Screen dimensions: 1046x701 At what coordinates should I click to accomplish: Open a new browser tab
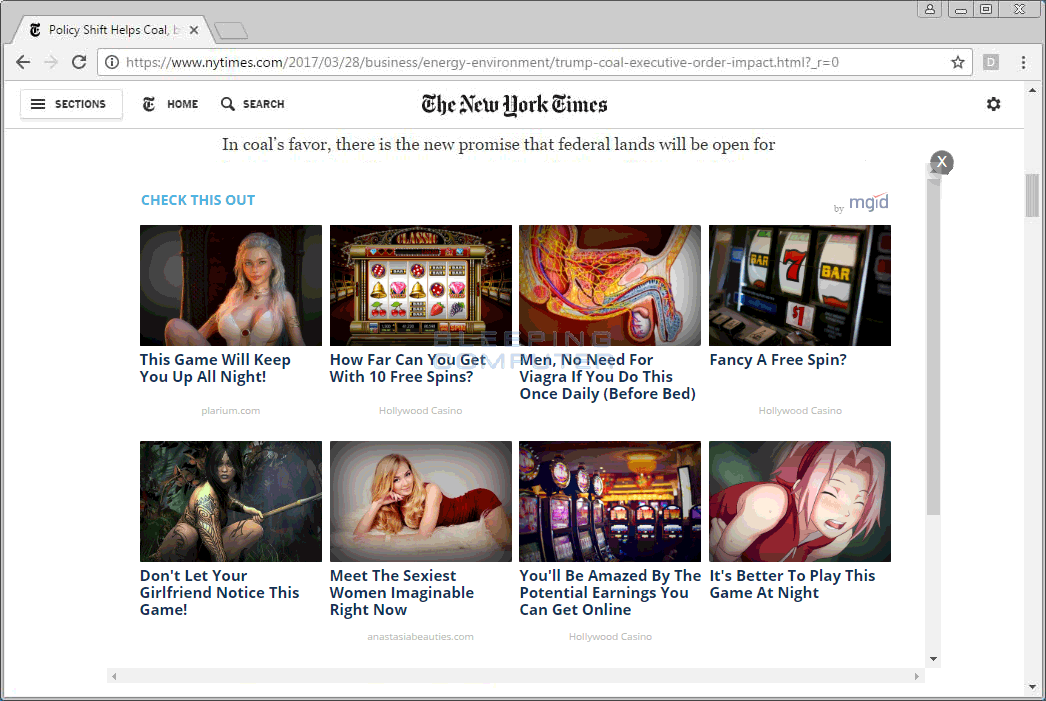click(x=231, y=31)
